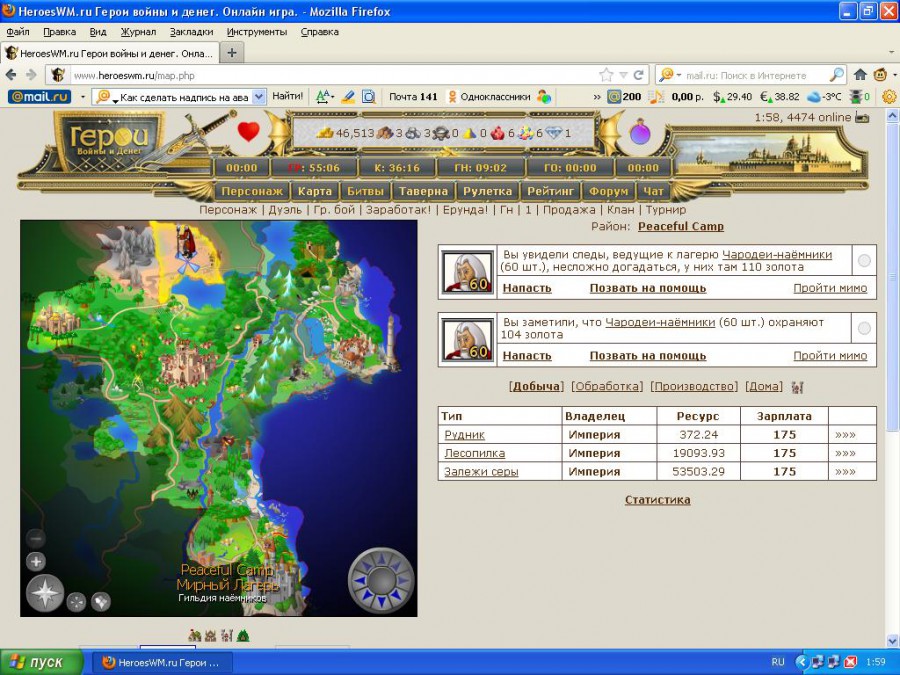
Task: Open details arrows for Залежи серы row
Action: pos(845,472)
